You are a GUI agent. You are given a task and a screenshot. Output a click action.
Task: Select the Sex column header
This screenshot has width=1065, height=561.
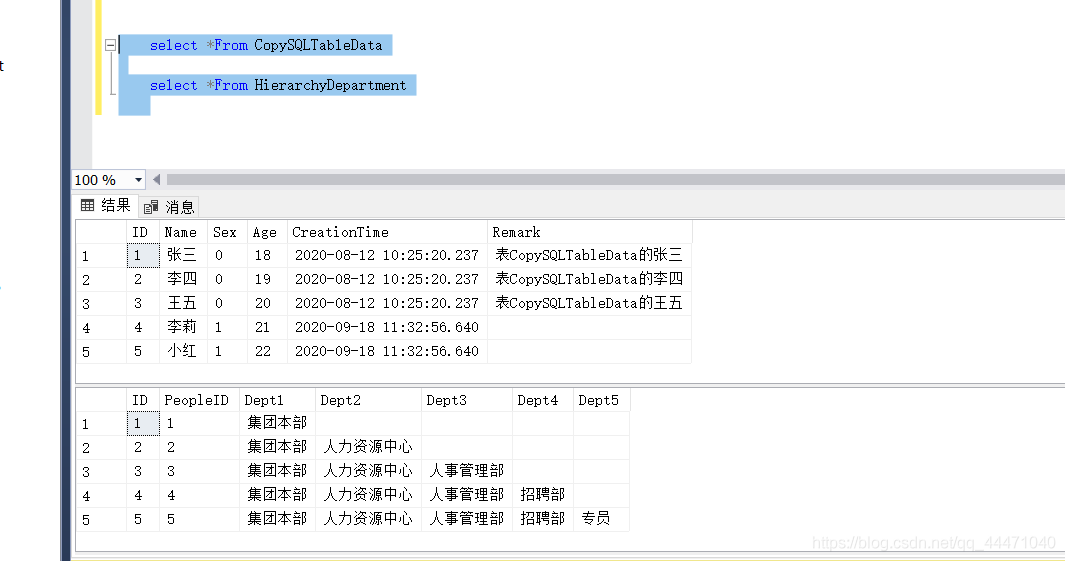tap(228, 232)
